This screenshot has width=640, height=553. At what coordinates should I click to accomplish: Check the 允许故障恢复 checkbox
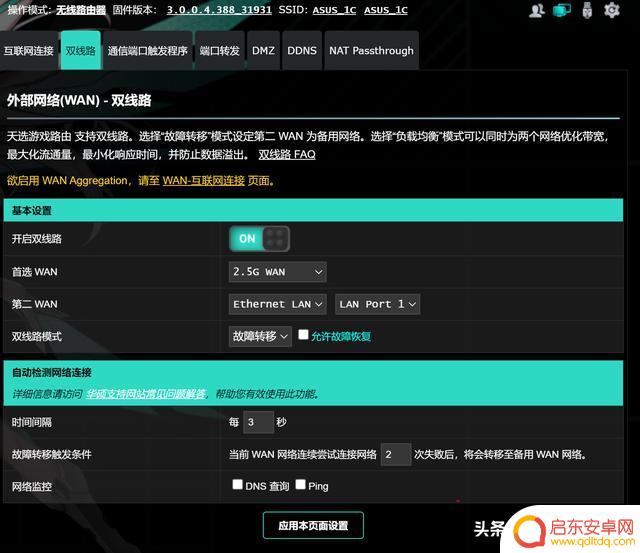[x=303, y=335]
